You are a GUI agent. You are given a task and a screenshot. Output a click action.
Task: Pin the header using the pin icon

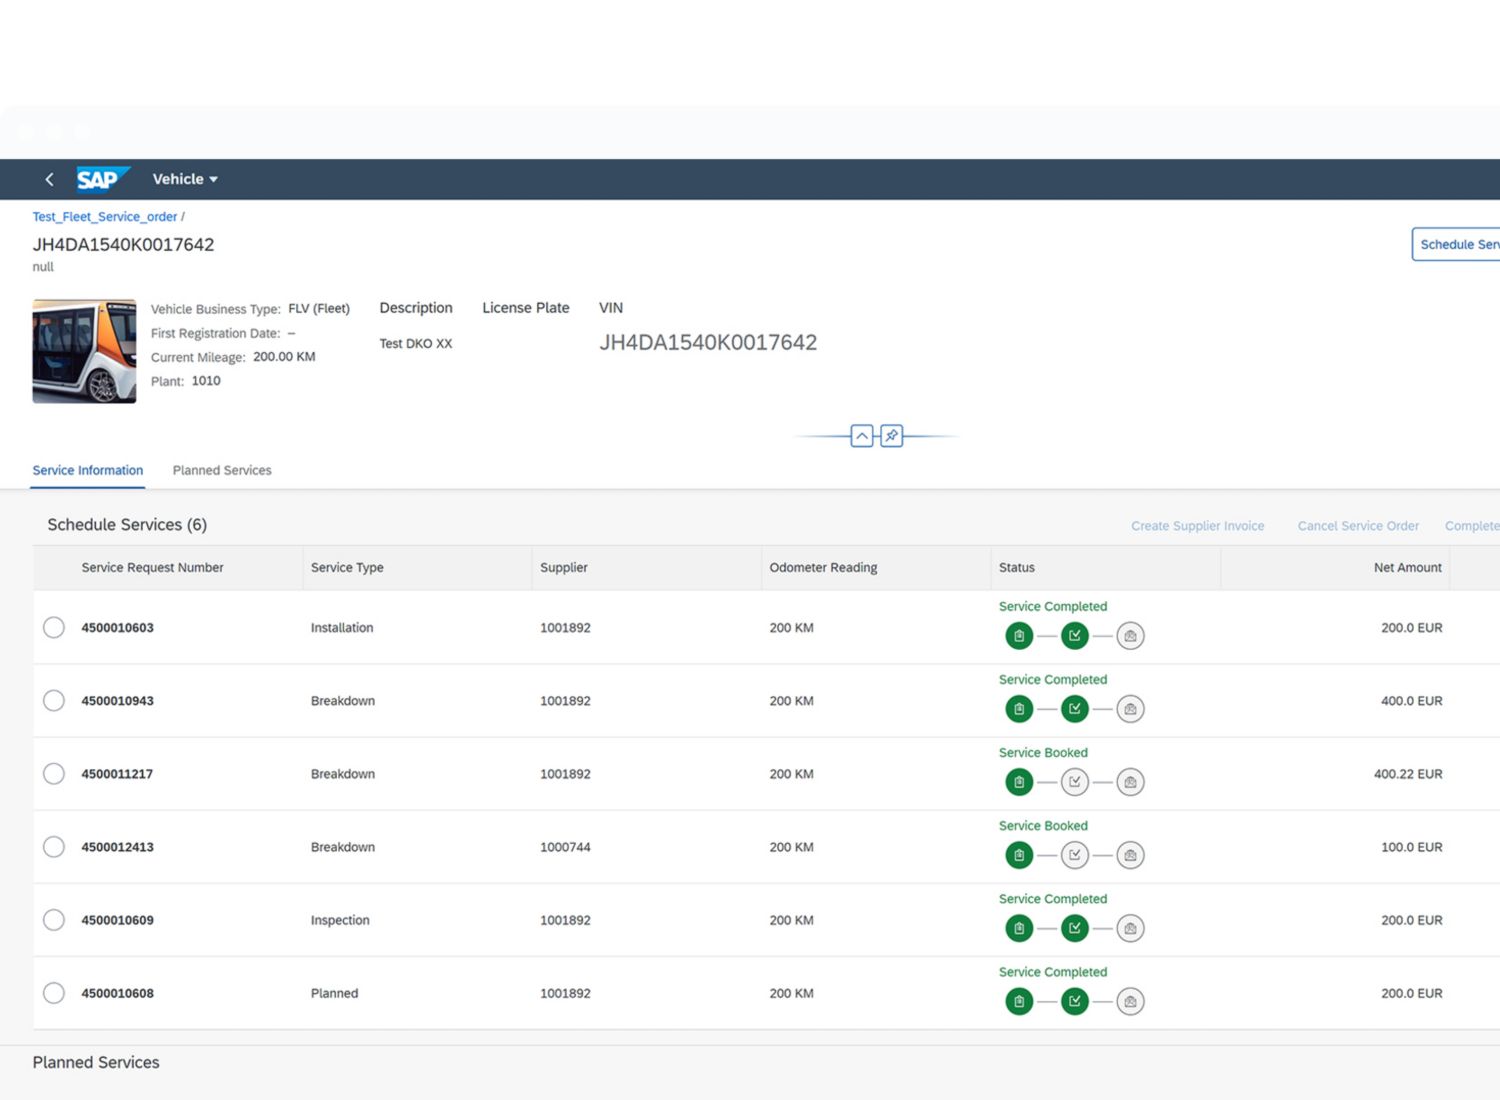pyautogui.click(x=891, y=436)
